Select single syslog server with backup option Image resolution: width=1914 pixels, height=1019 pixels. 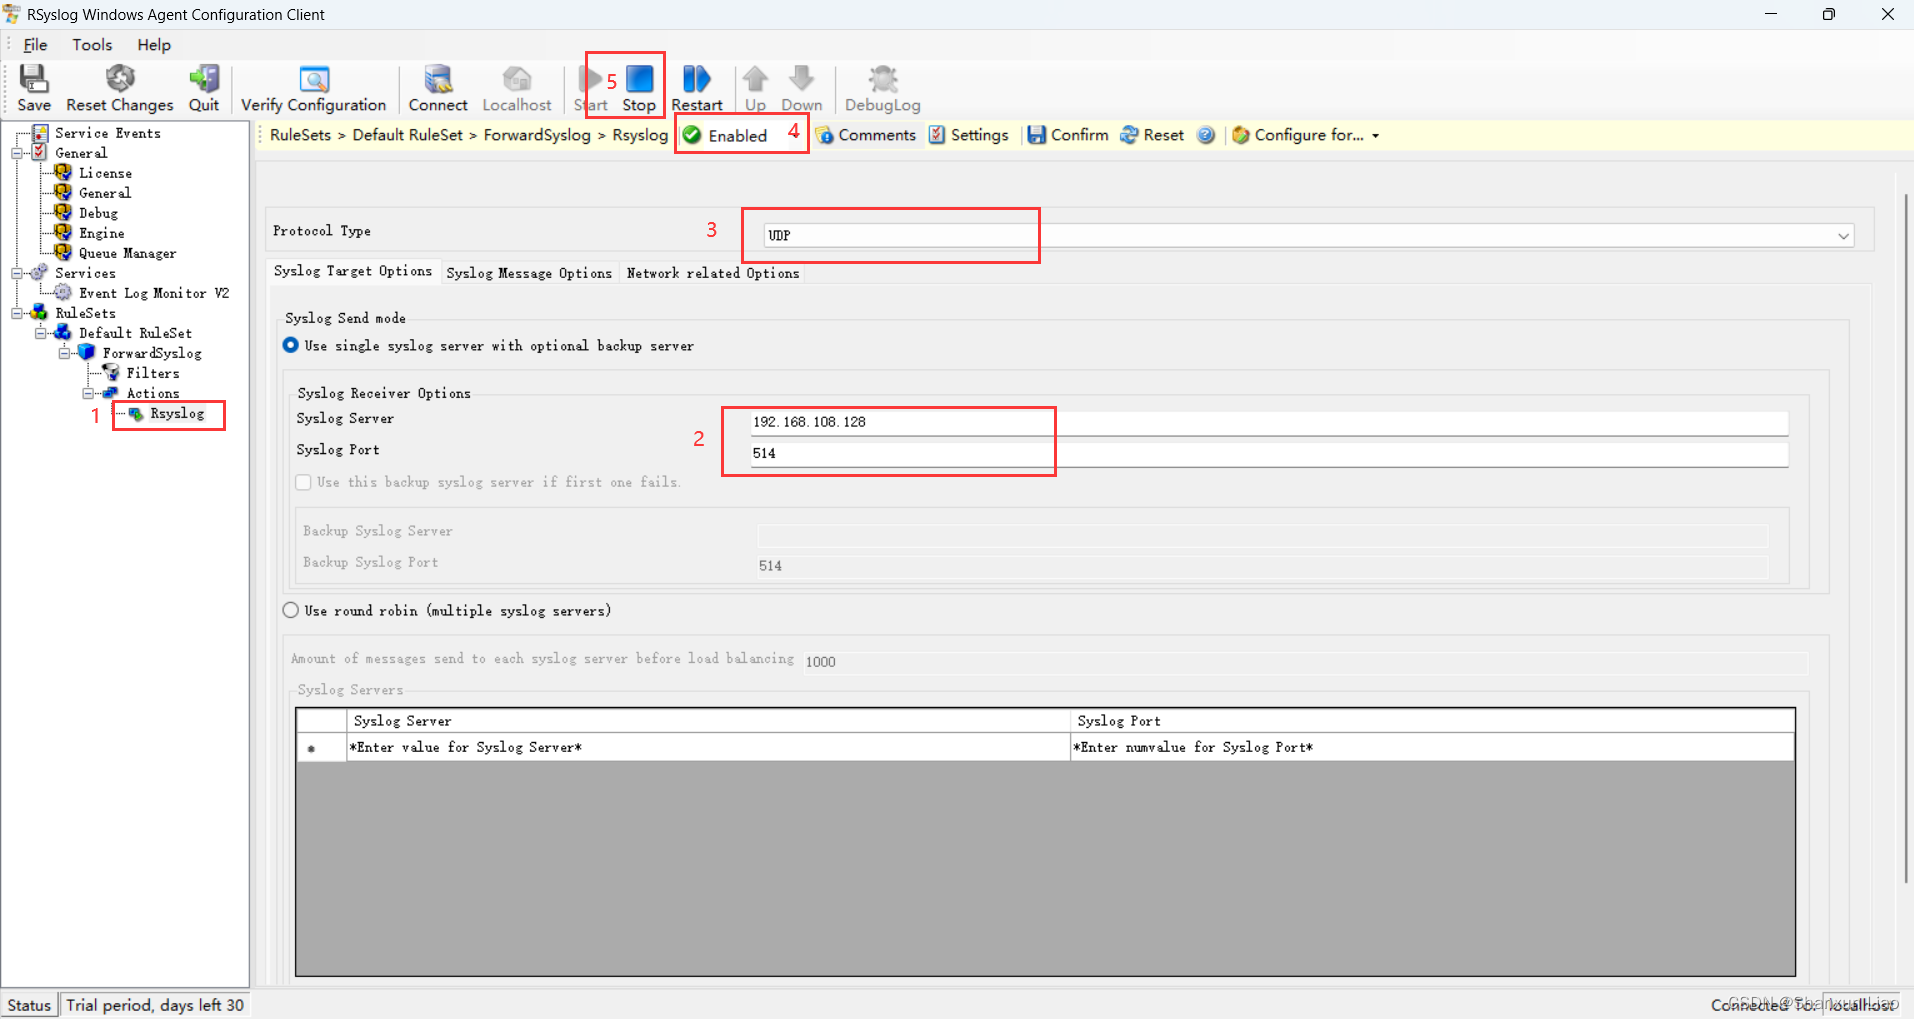290,345
